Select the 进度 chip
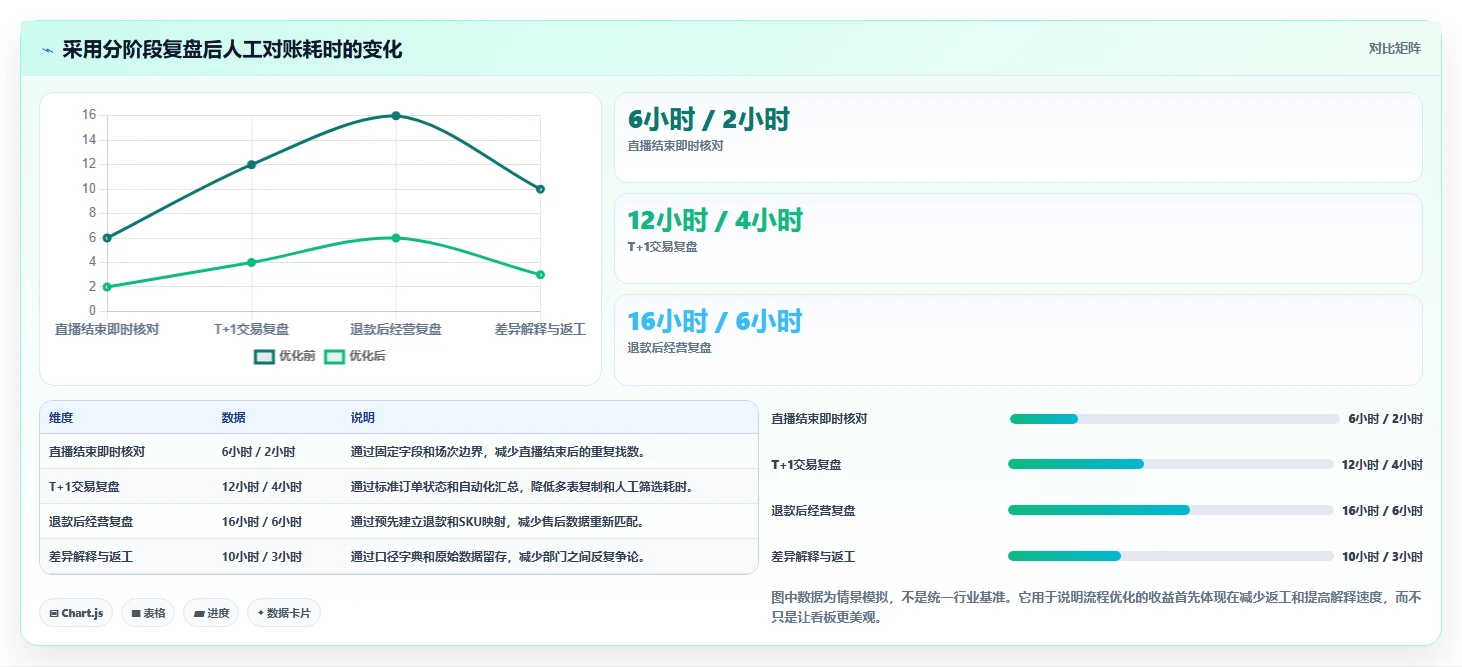 coord(211,613)
